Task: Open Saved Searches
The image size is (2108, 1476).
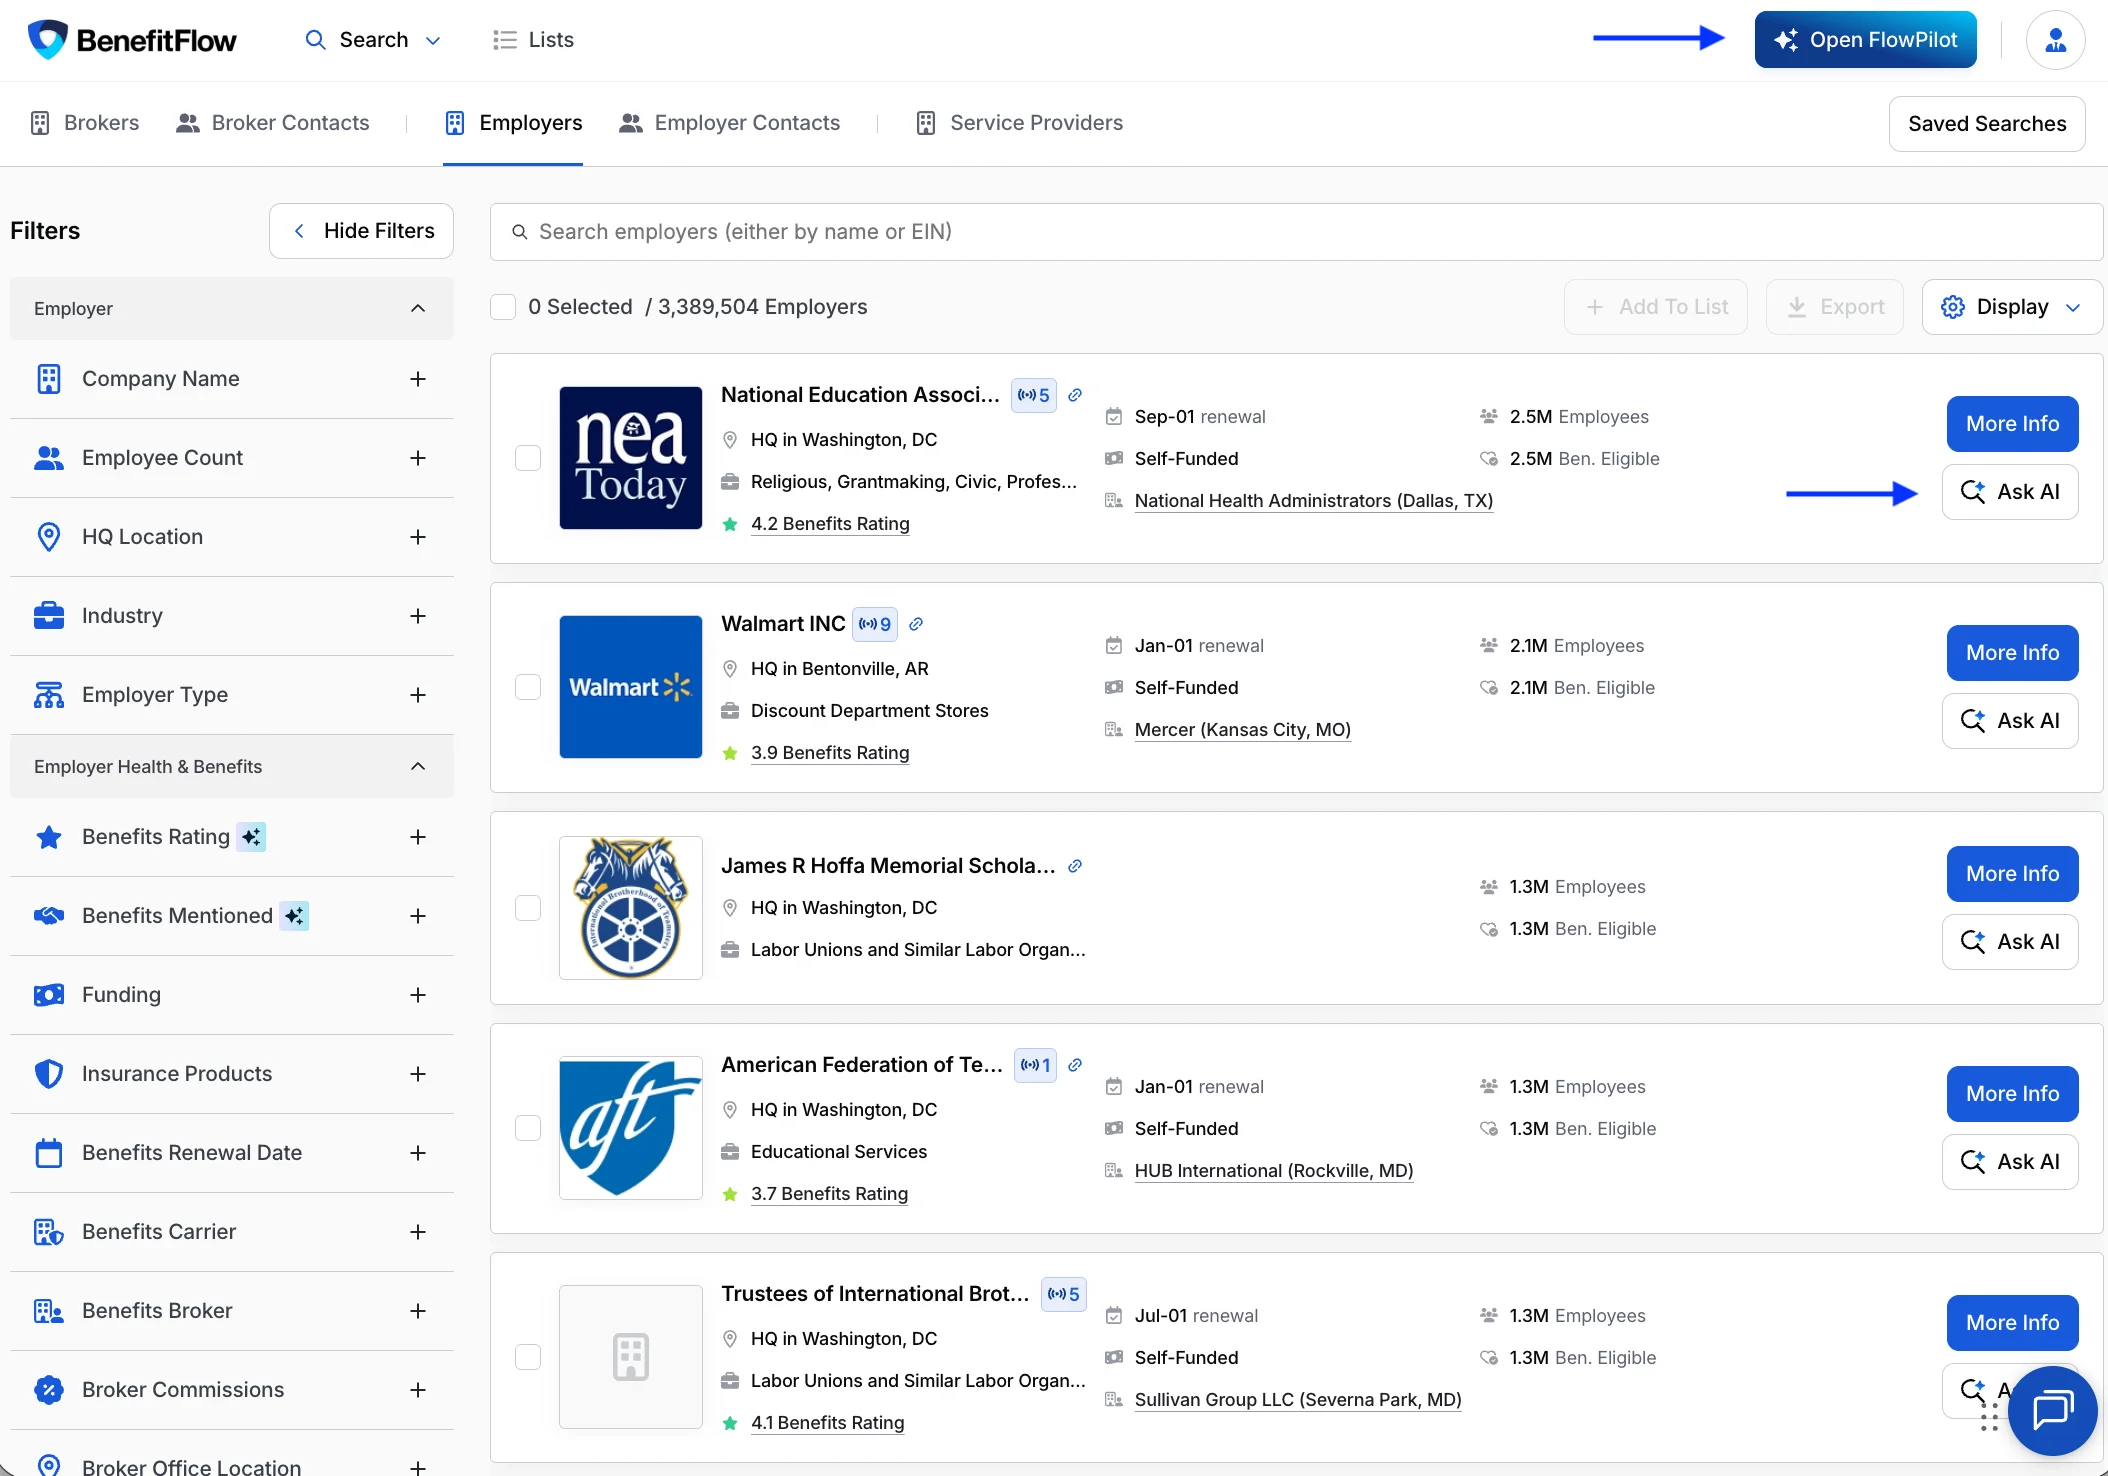Action: [x=1987, y=124]
